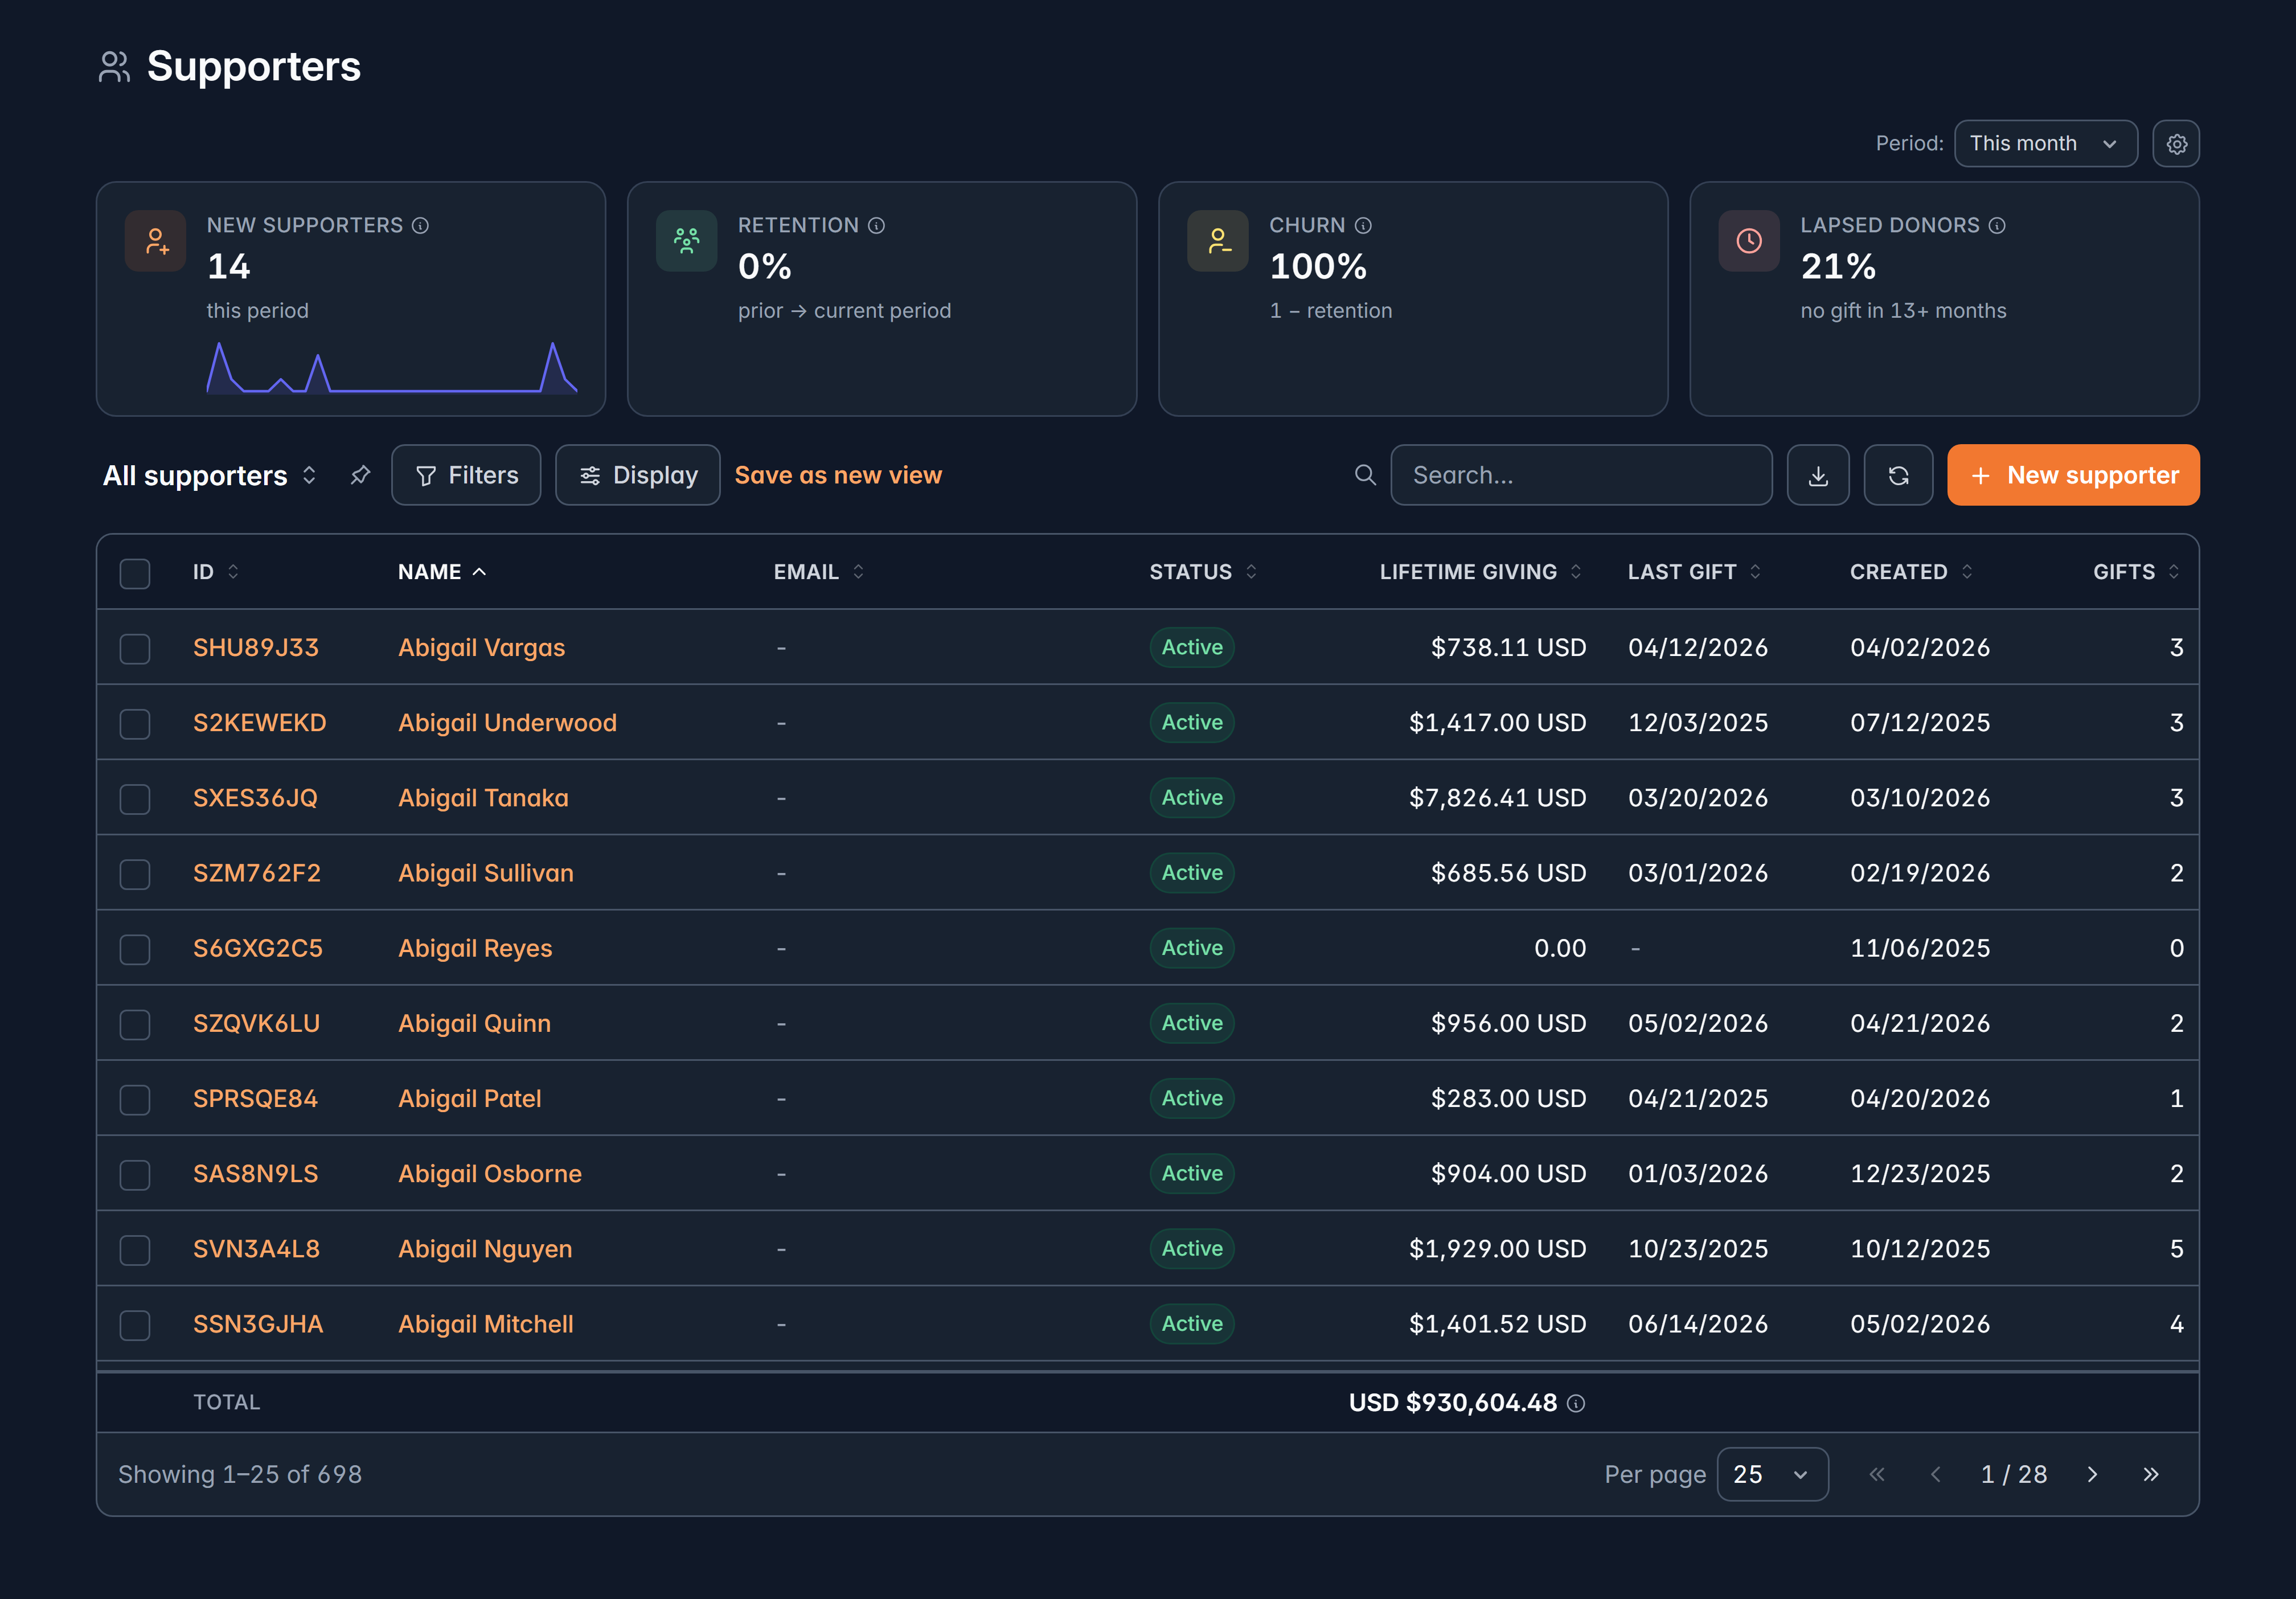The image size is (2296, 1599).
Task: Go to the next page arrow
Action: 2092,1475
